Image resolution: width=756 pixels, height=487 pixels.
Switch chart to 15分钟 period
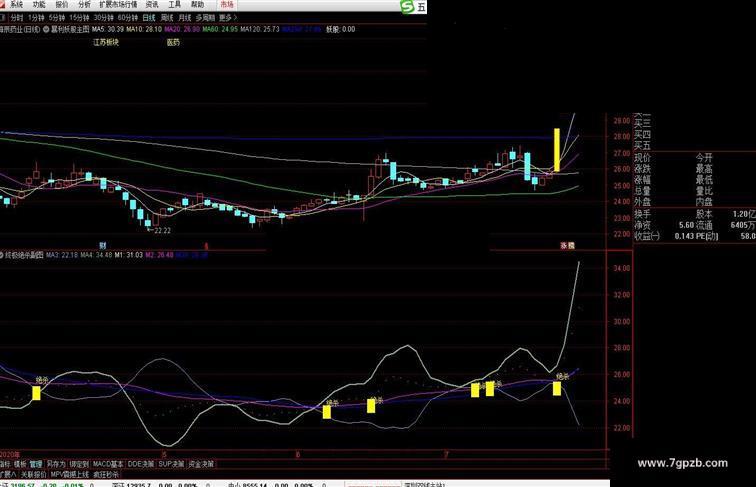coord(80,18)
